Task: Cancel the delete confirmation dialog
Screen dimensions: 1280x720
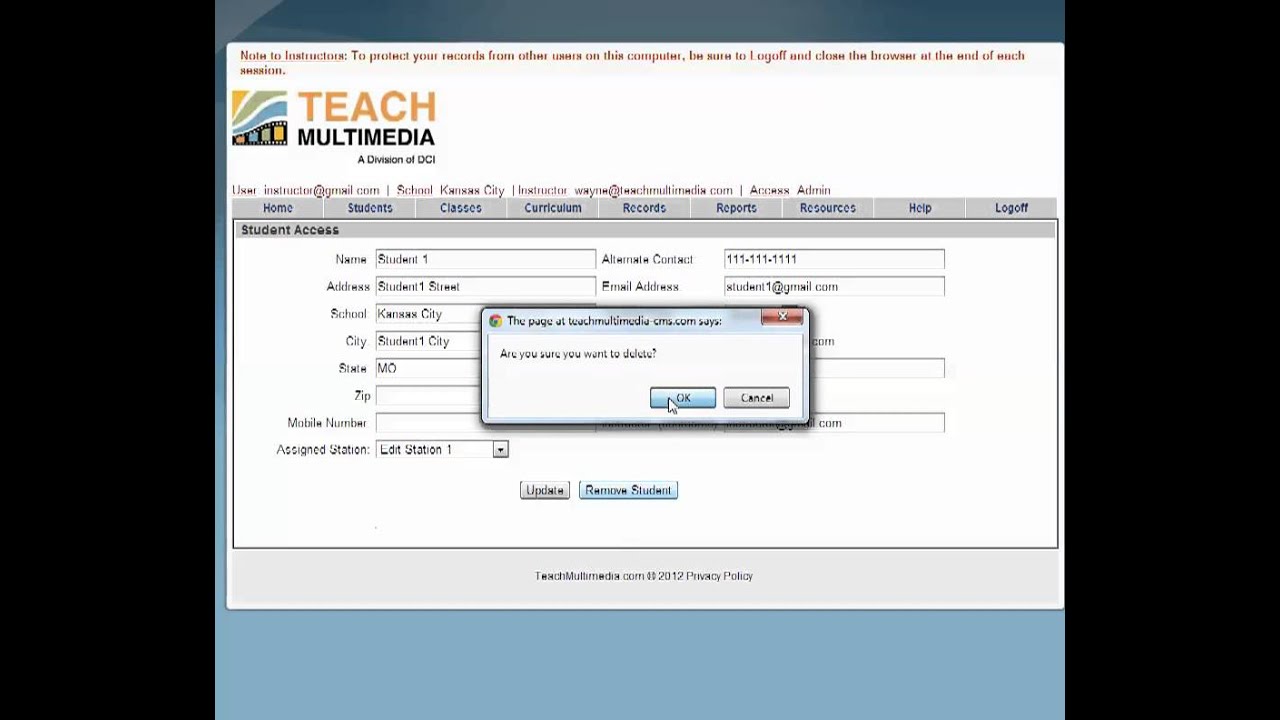Action: (x=756, y=398)
